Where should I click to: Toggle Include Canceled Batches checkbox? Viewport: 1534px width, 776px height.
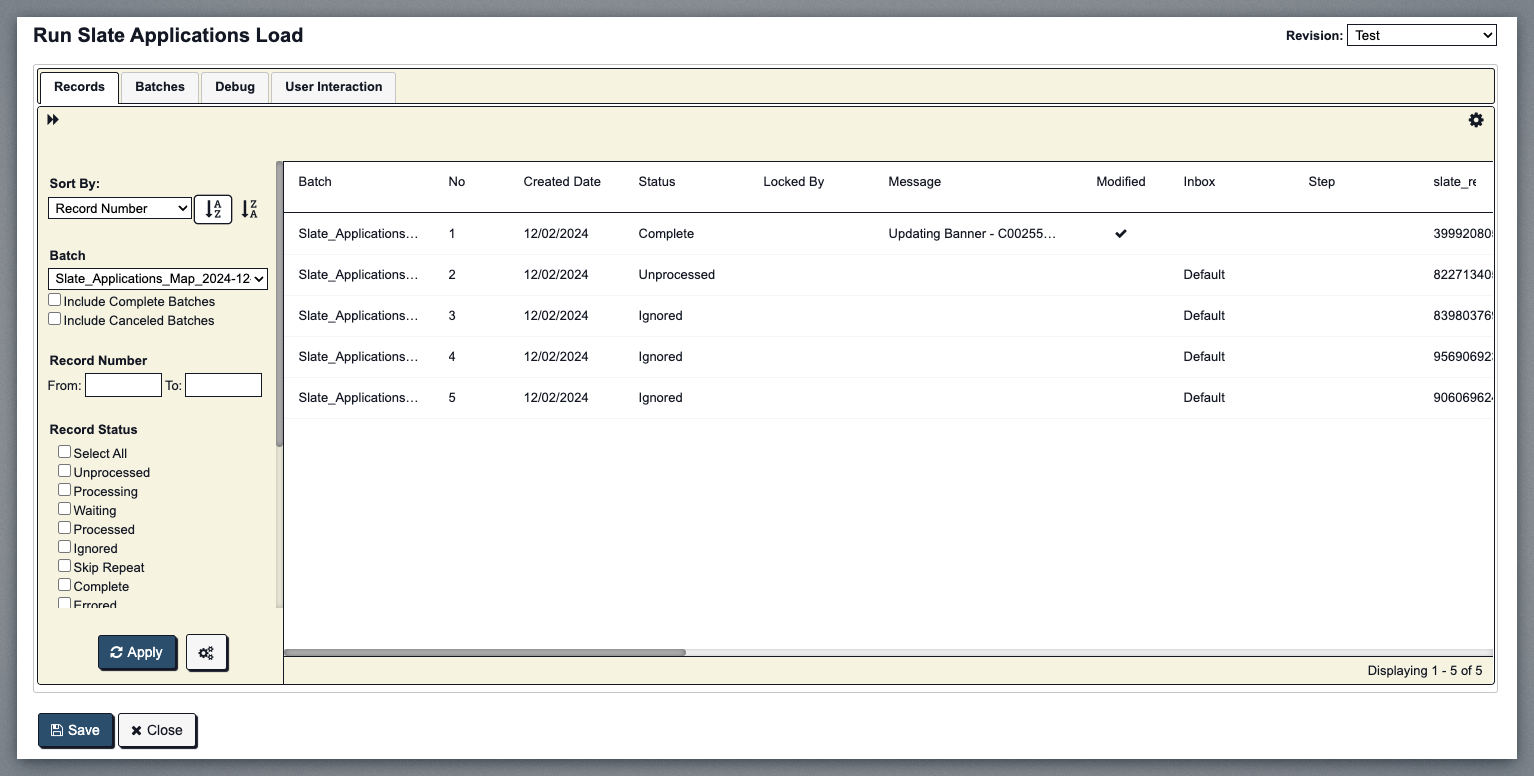click(x=55, y=320)
